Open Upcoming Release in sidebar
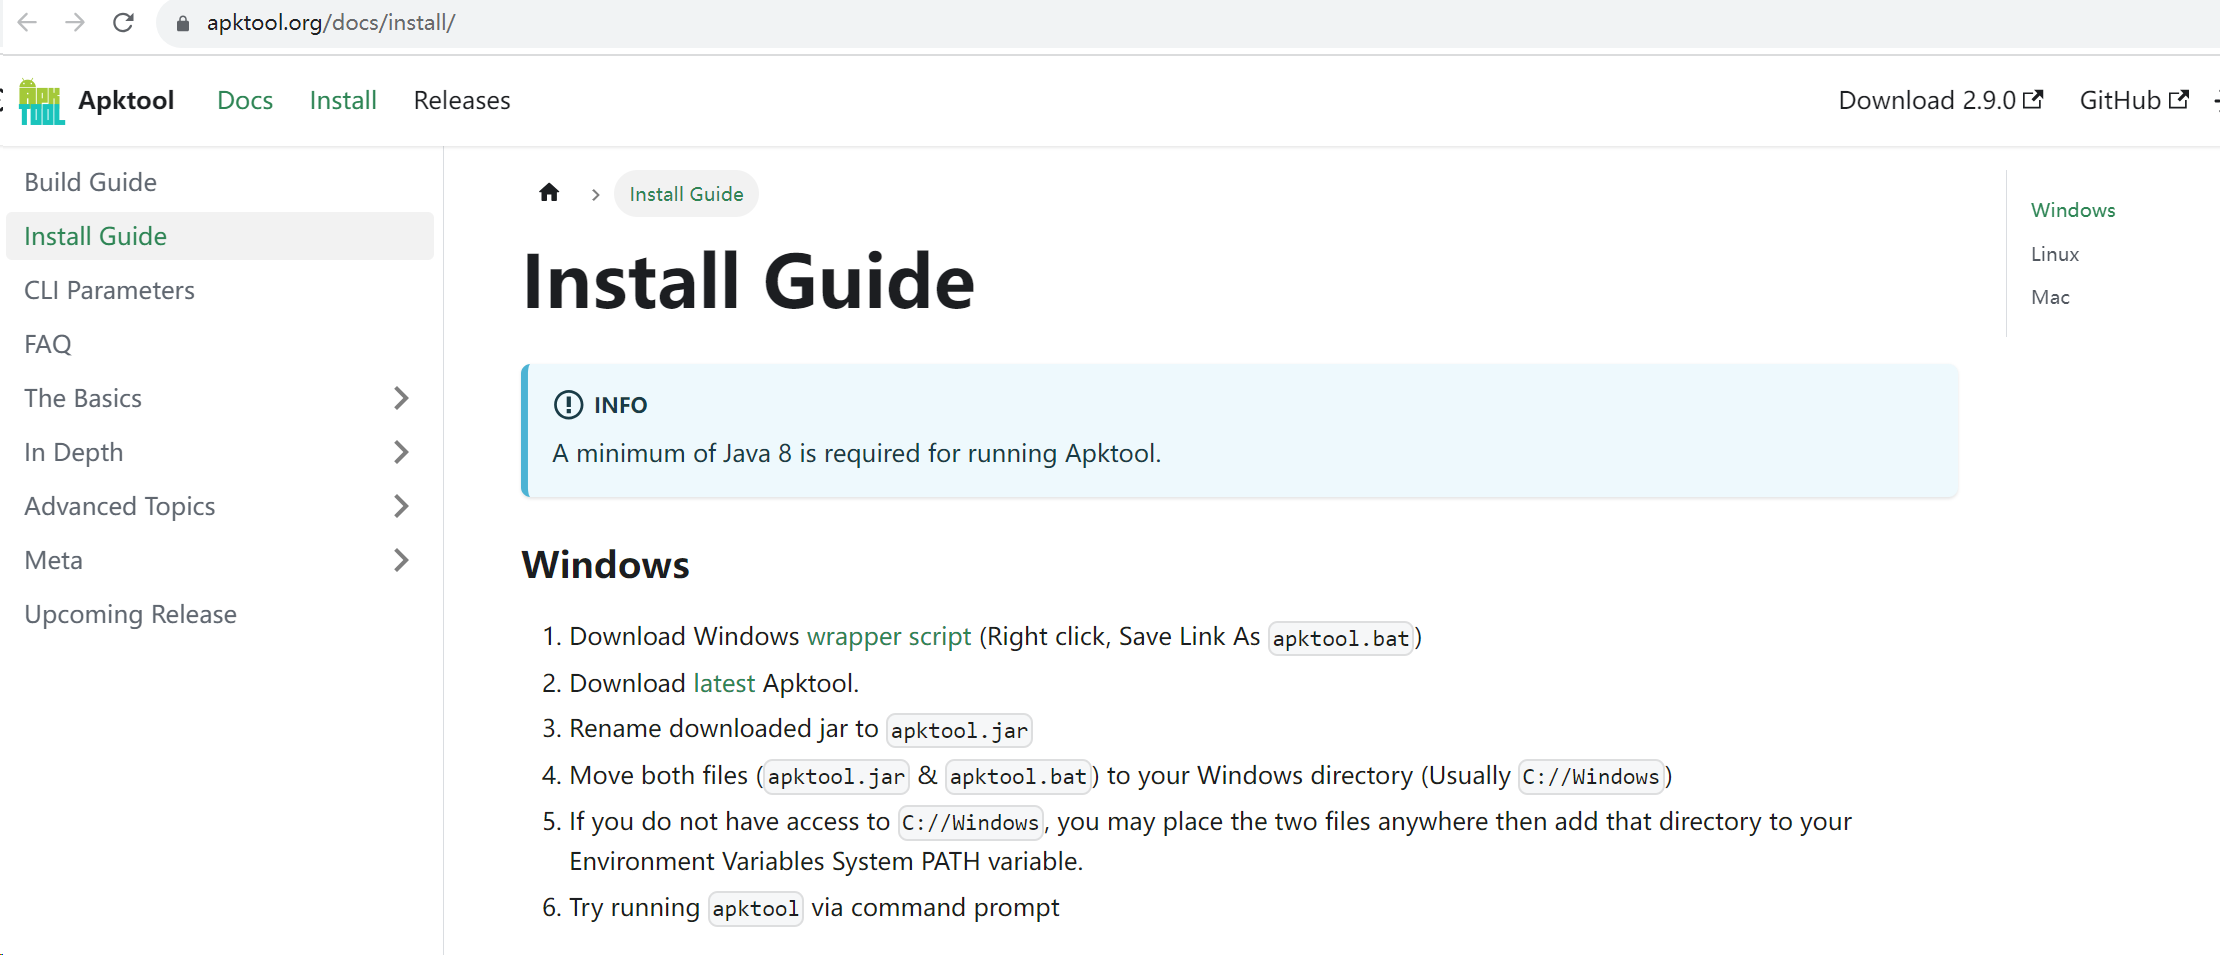This screenshot has height=955, width=2220. pos(220,614)
